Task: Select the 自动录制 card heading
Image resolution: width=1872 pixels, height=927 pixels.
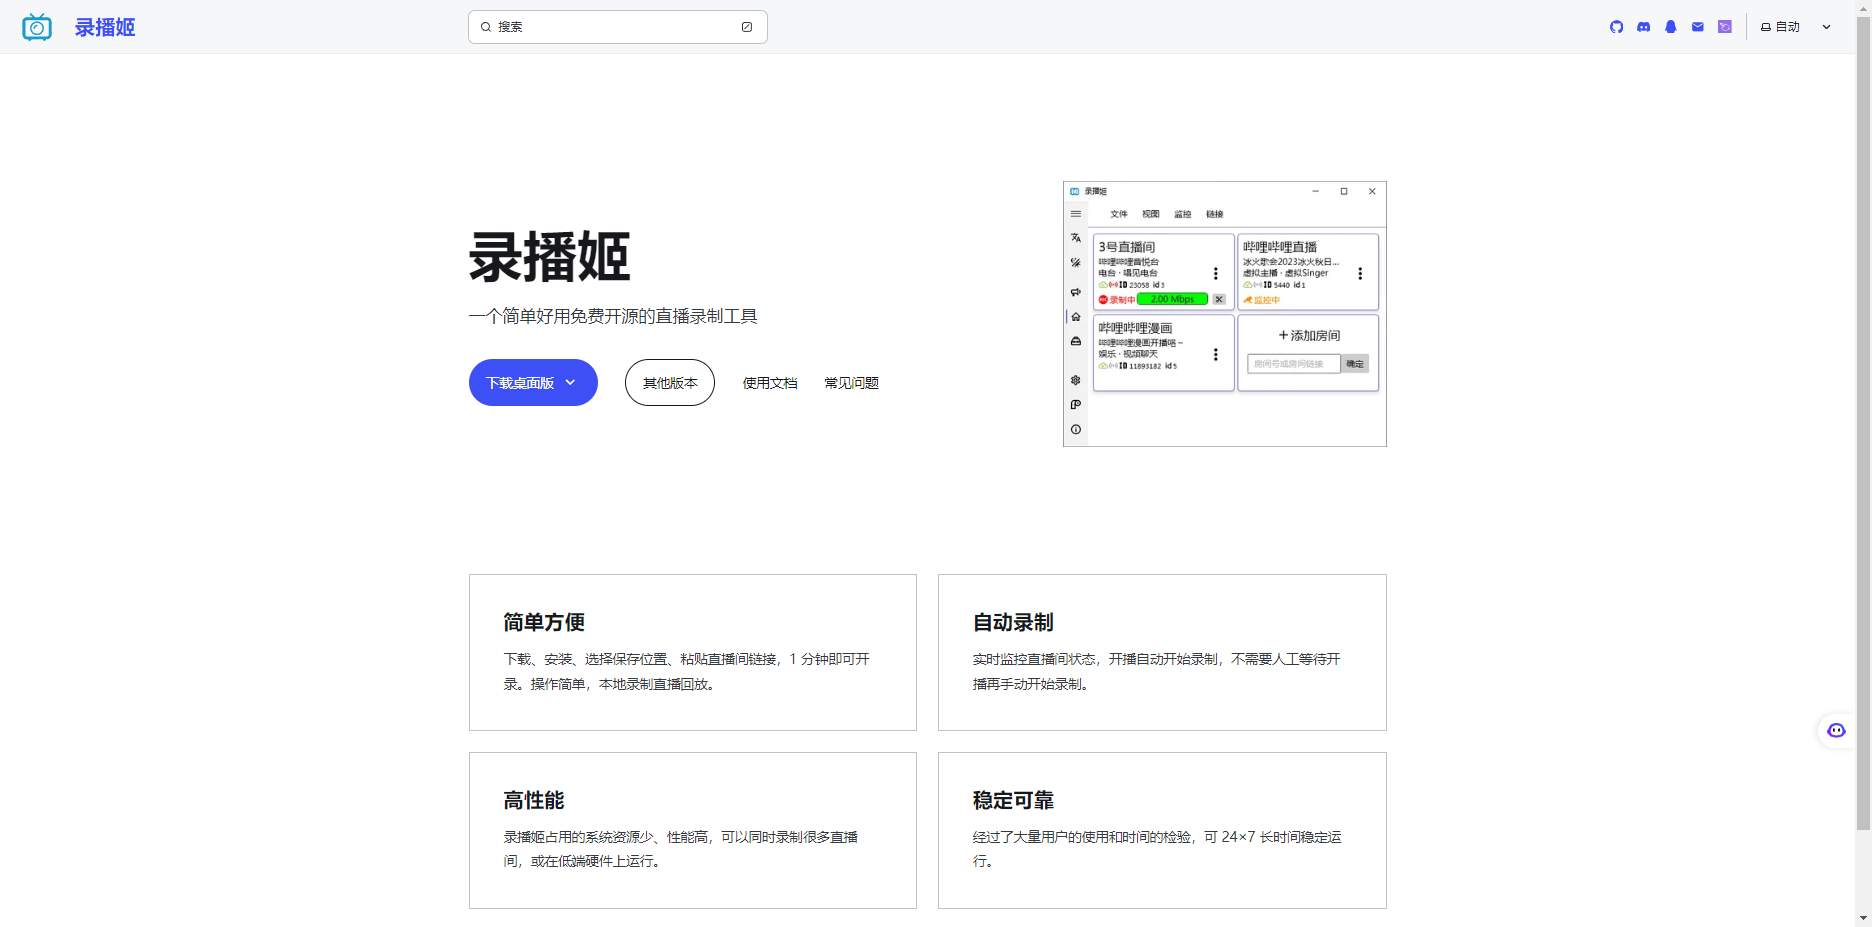Action: [1013, 622]
